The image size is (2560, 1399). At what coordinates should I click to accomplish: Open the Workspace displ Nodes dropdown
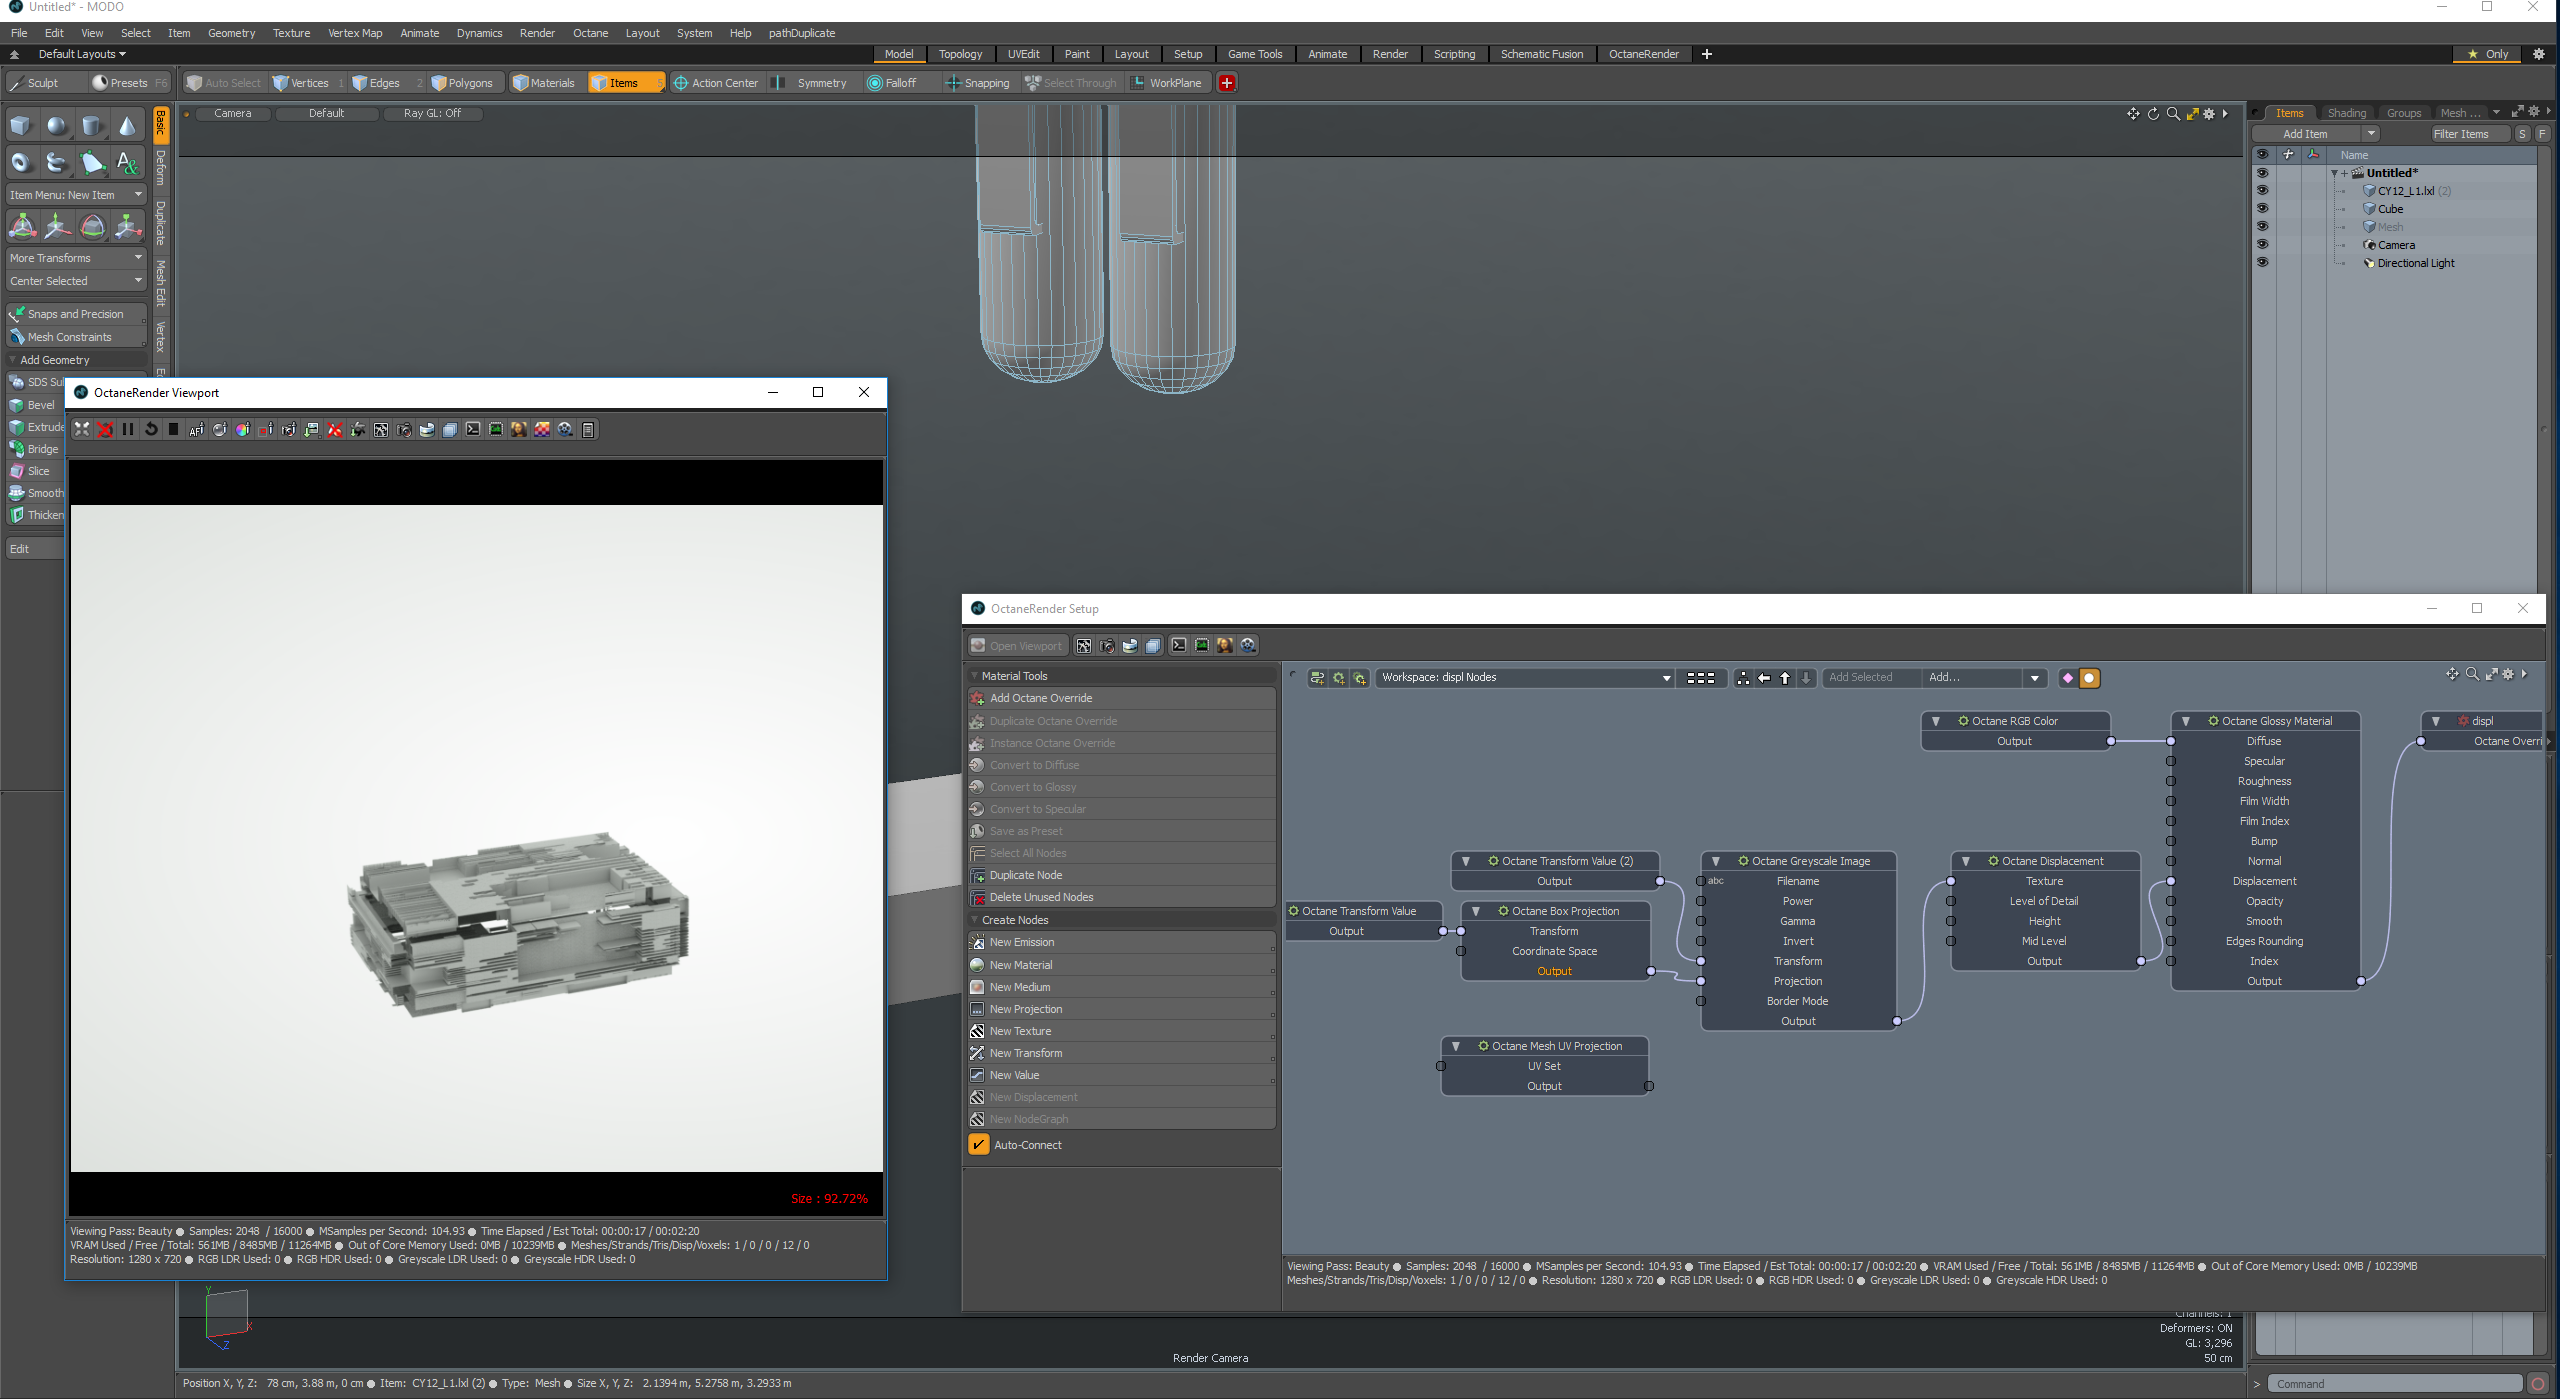click(1524, 678)
